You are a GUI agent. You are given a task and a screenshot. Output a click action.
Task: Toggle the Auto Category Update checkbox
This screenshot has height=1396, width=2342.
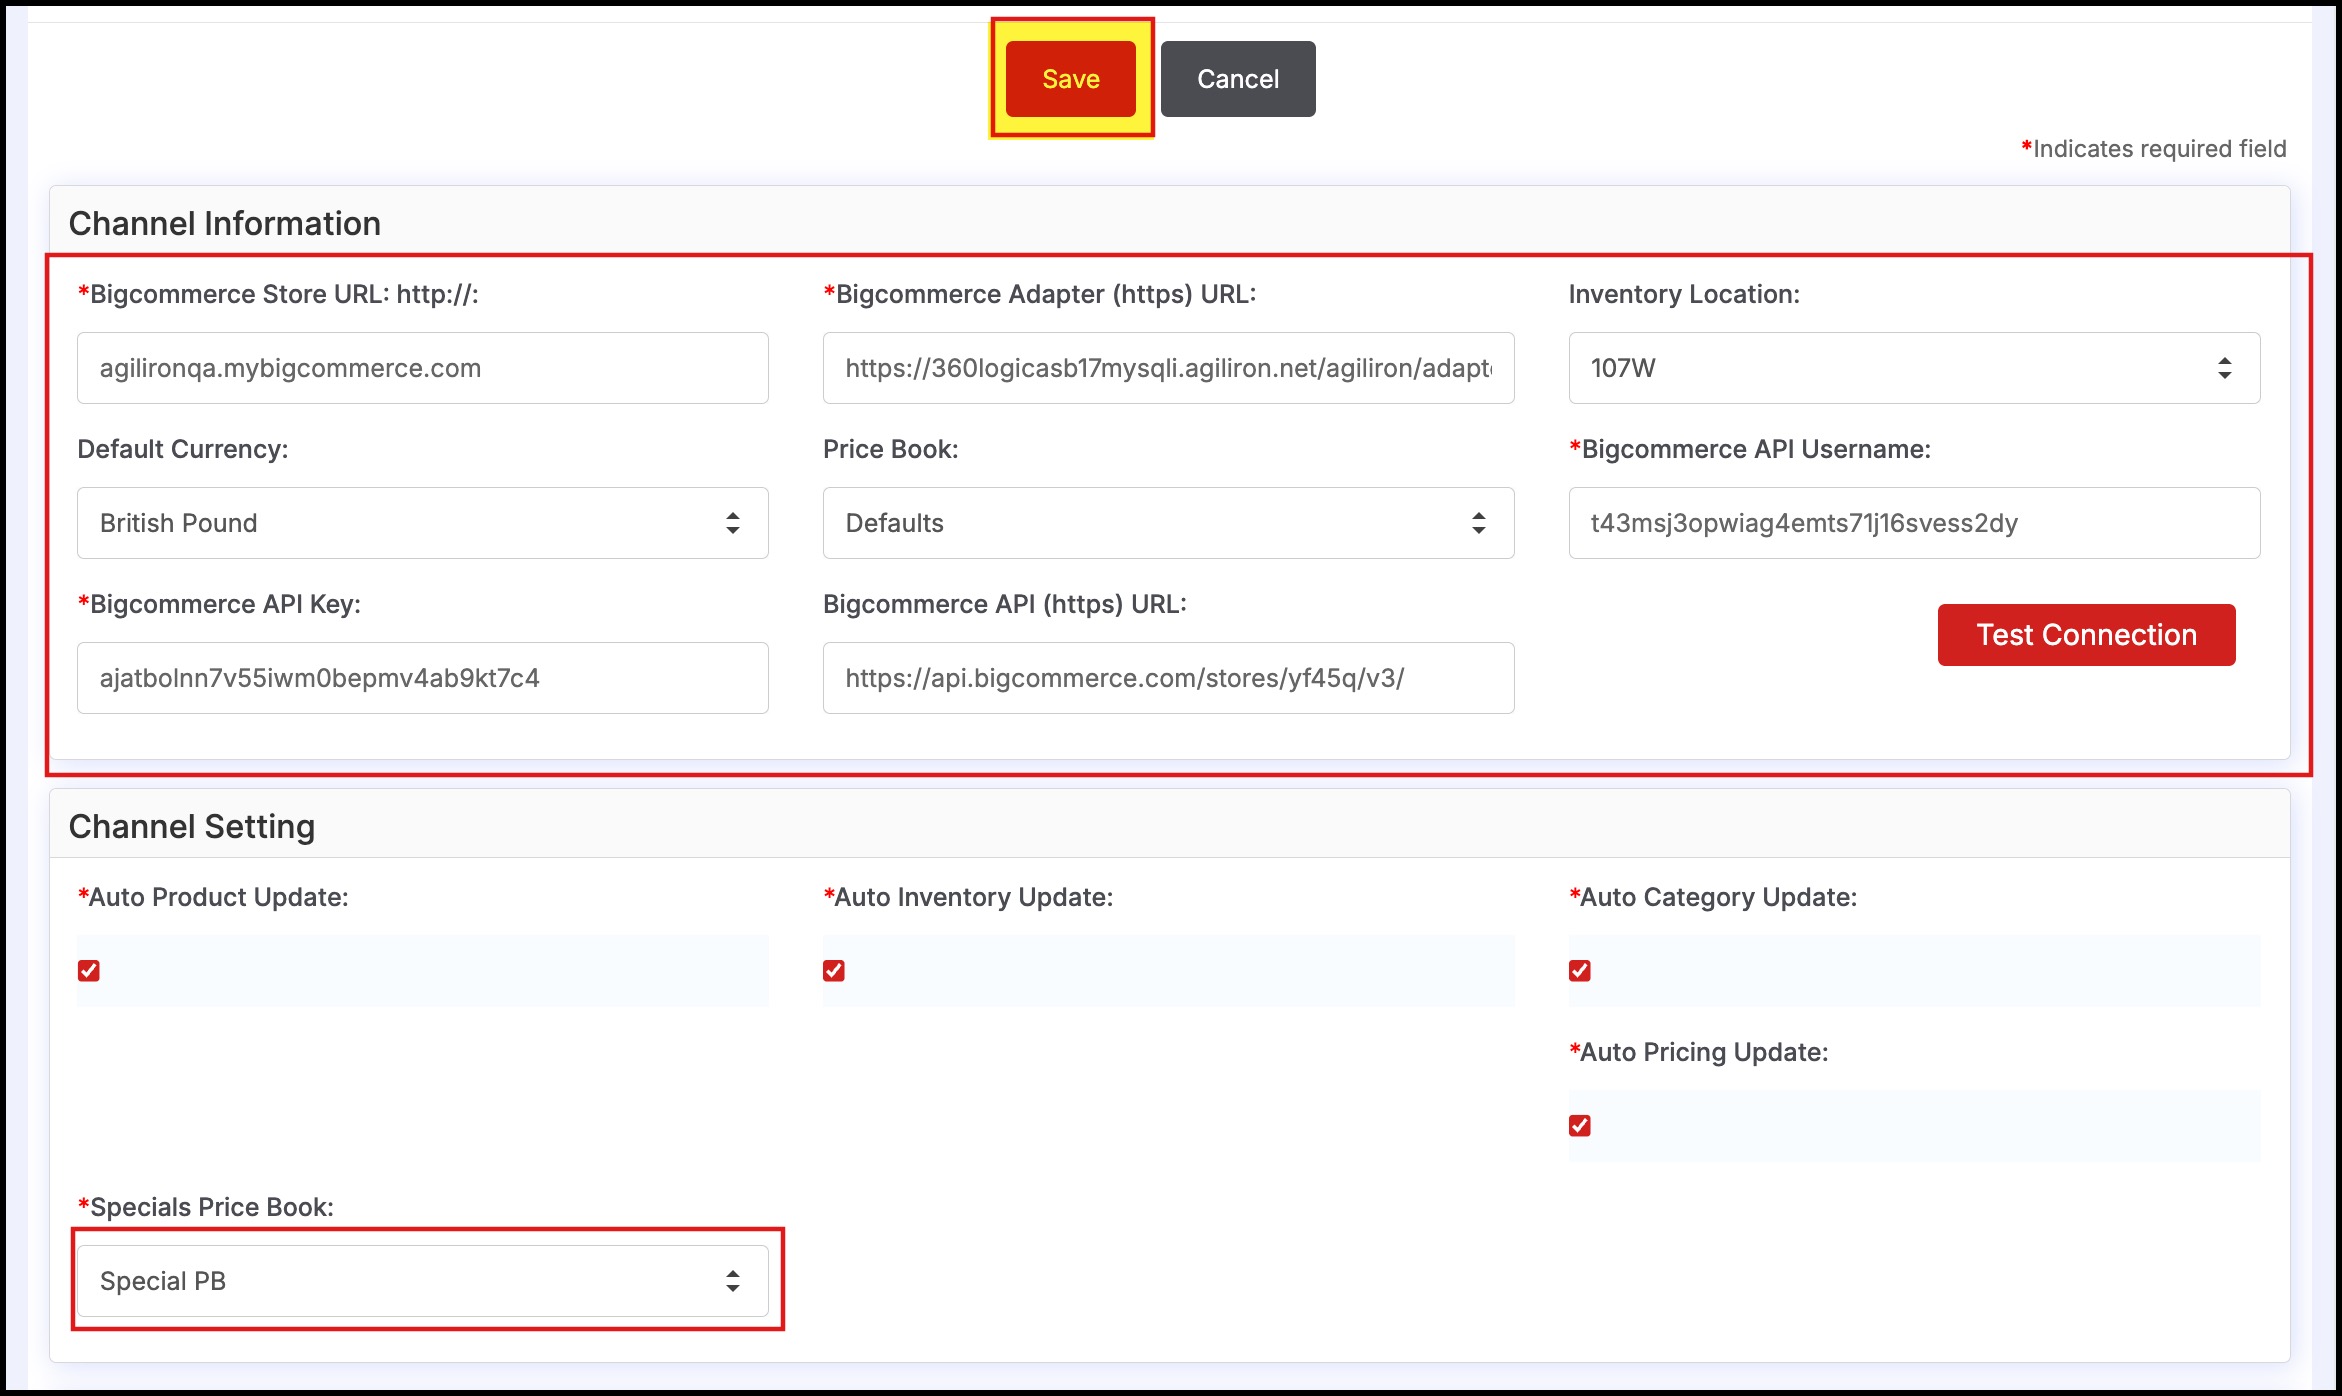[x=1580, y=971]
